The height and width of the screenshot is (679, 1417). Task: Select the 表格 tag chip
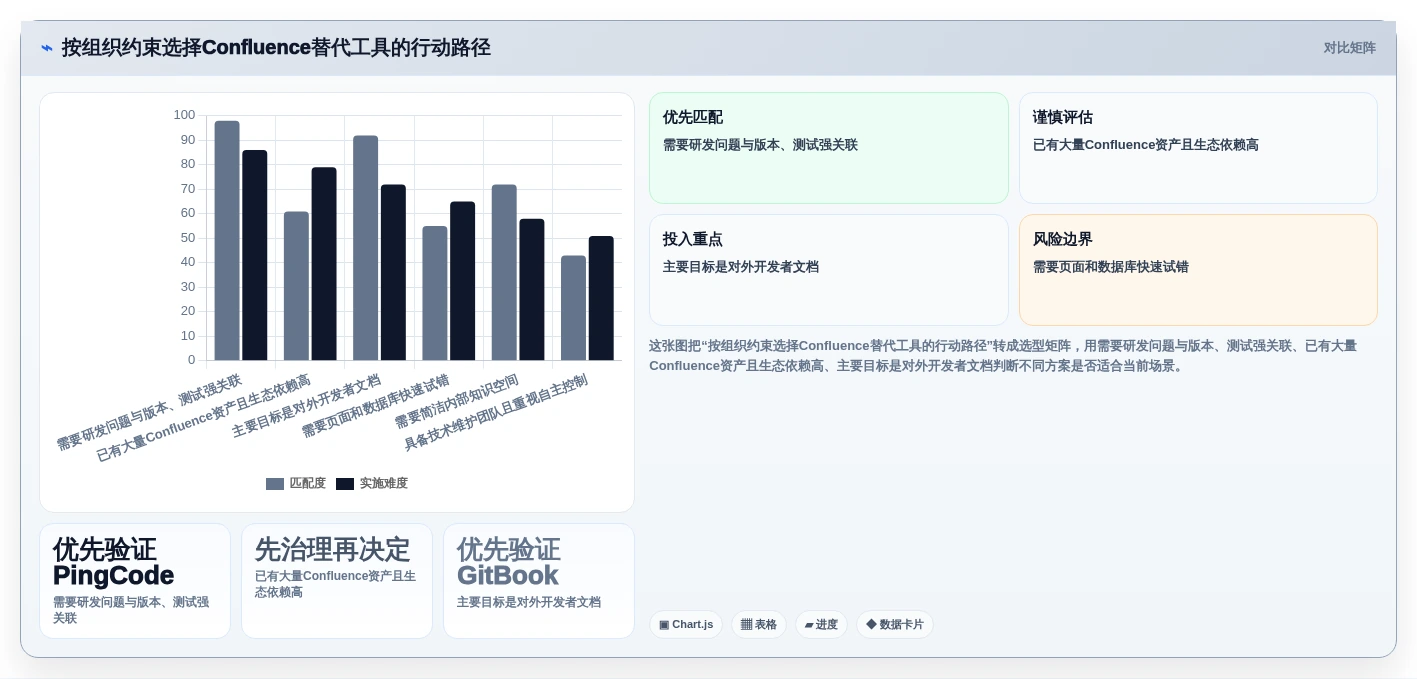tap(759, 625)
